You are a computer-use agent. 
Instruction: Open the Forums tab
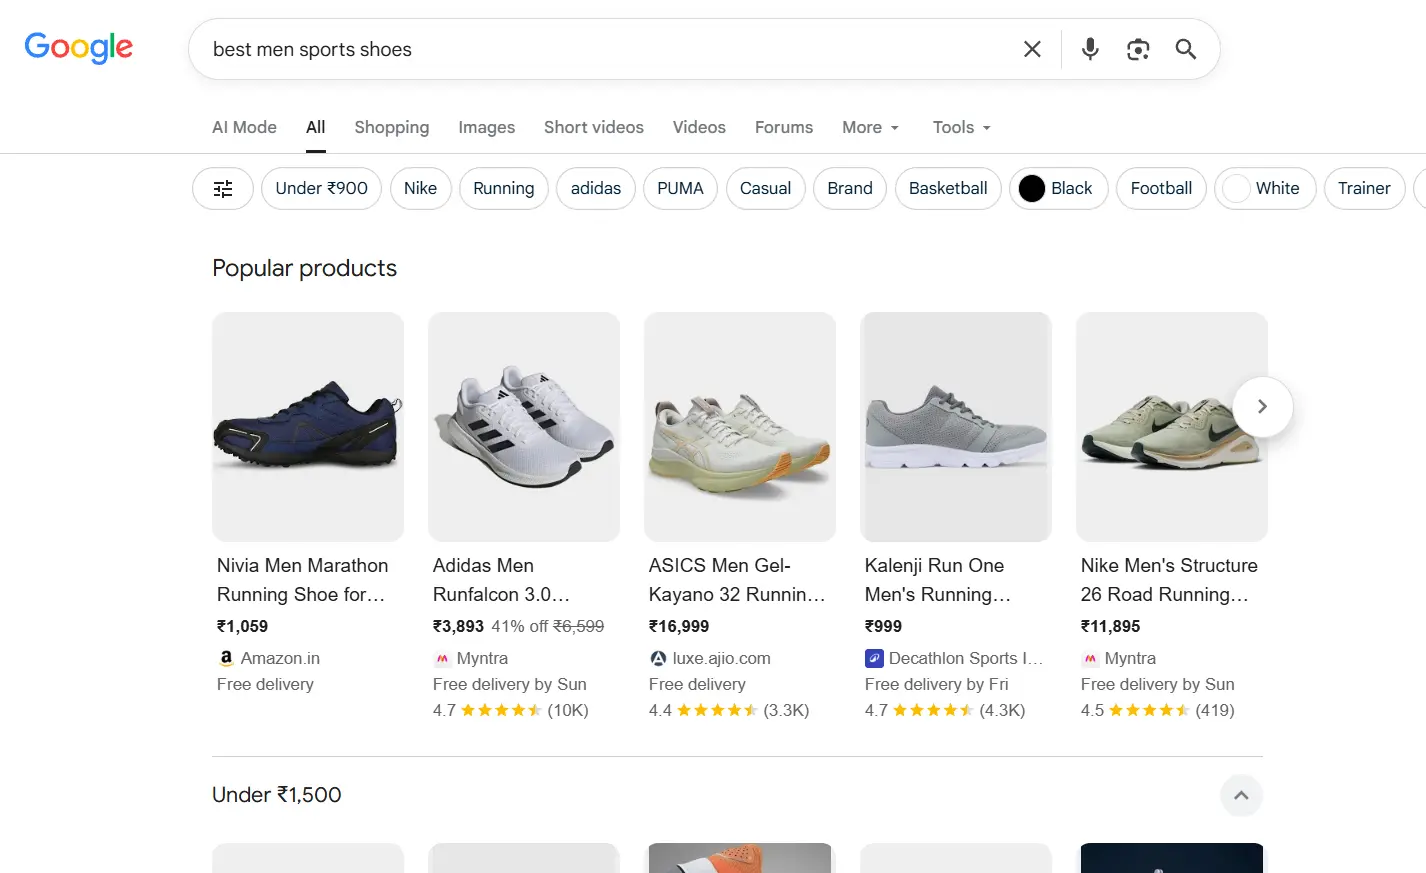click(x=784, y=127)
